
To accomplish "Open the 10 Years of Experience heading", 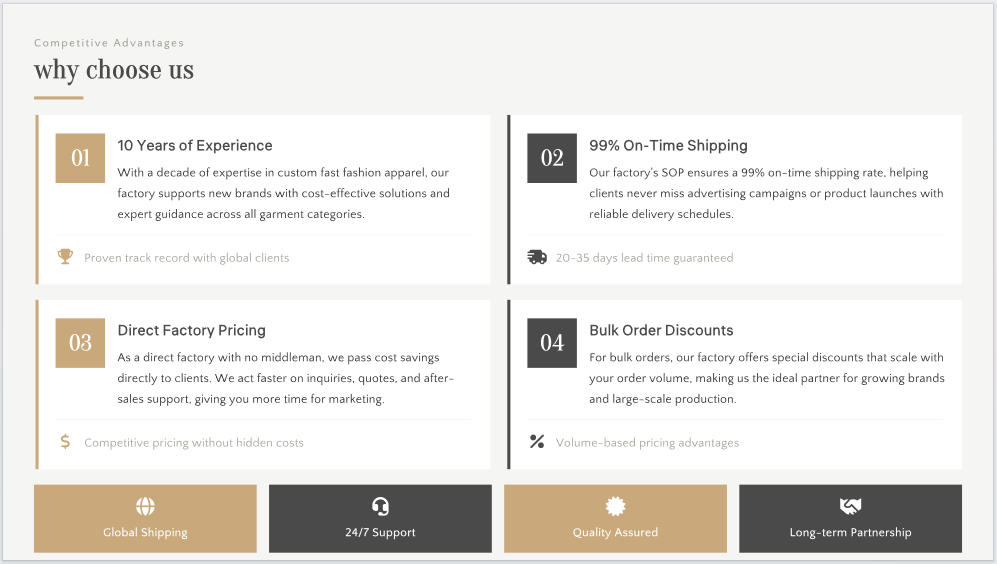I will pyautogui.click(x=195, y=146).
